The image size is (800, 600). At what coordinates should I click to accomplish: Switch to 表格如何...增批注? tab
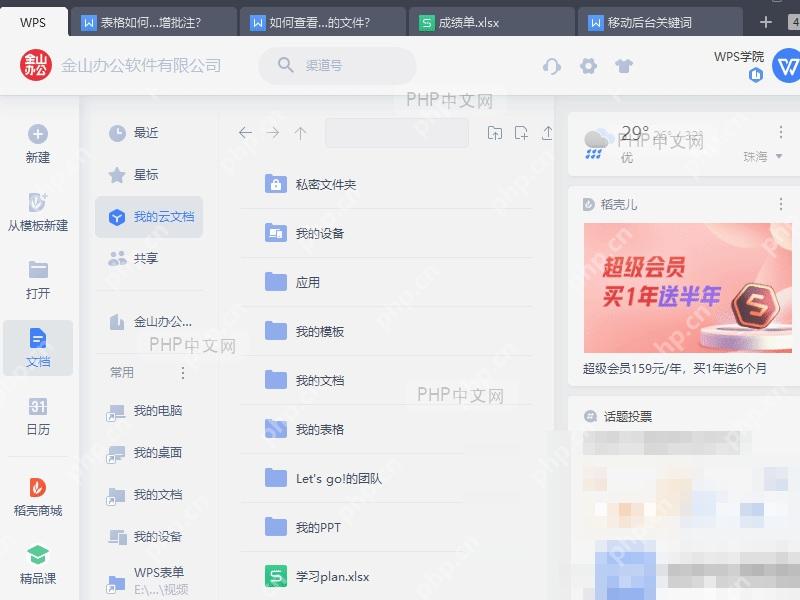click(153, 22)
